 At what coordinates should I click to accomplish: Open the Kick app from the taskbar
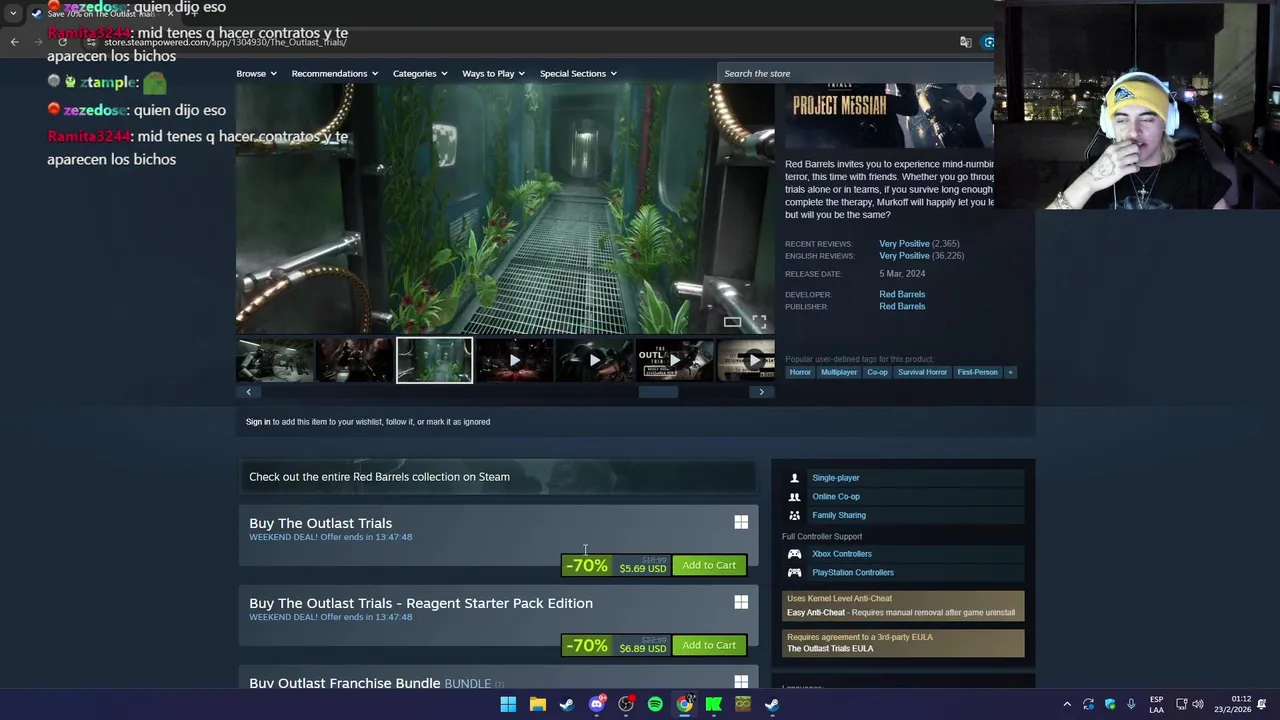714,704
